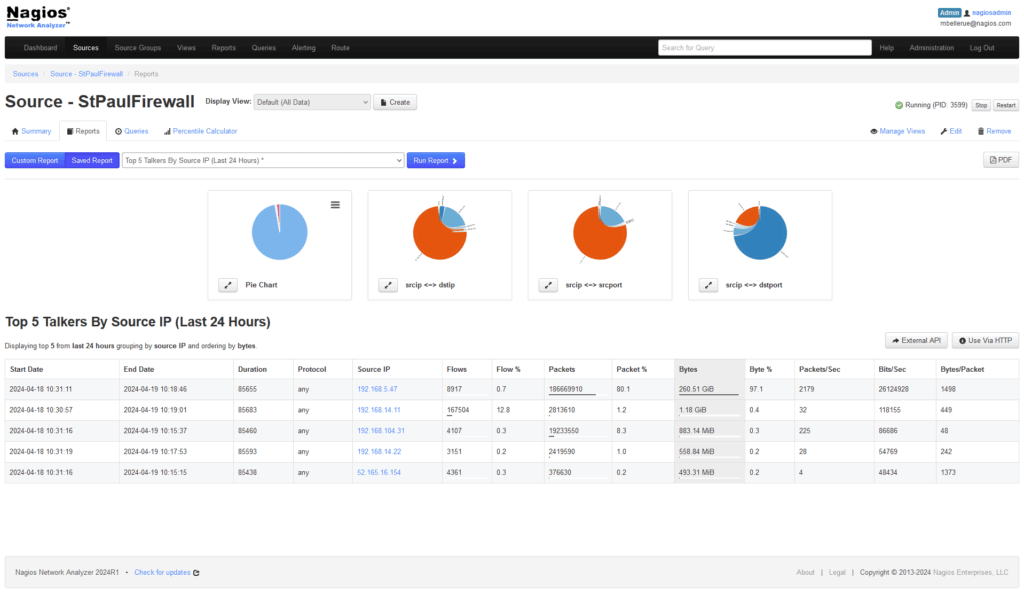Click the update check icon in footer
Image resolution: width=1024 pixels, height=594 pixels.
coord(196,573)
